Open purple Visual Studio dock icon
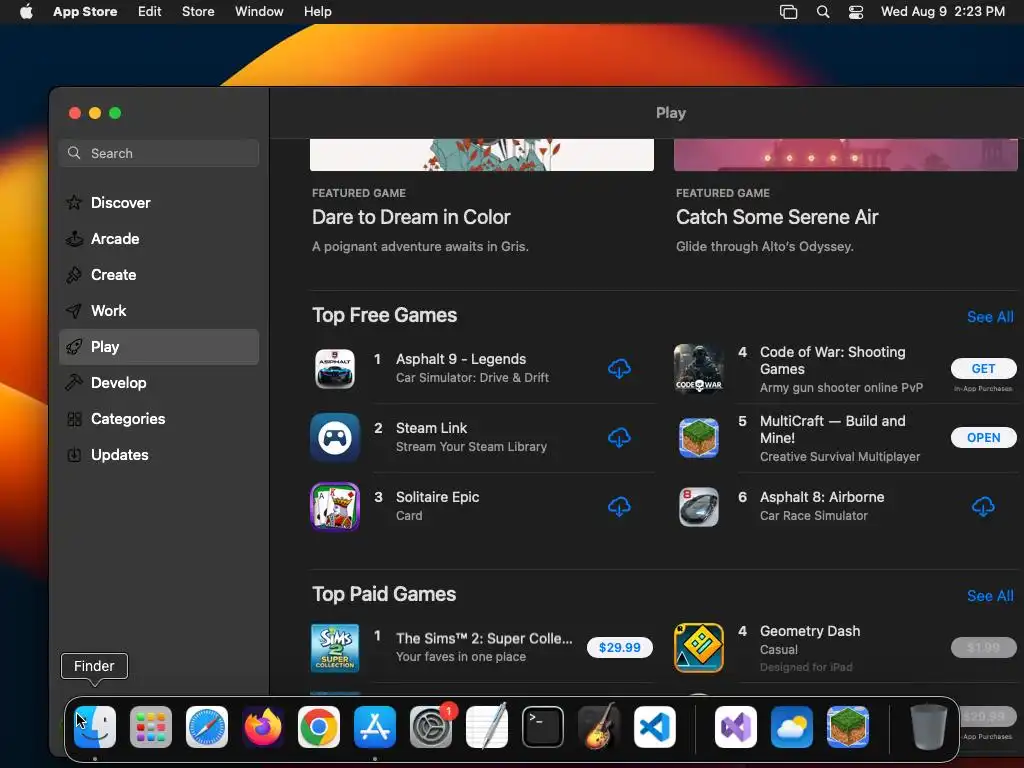The height and width of the screenshot is (768, 1024). (736, 726)
